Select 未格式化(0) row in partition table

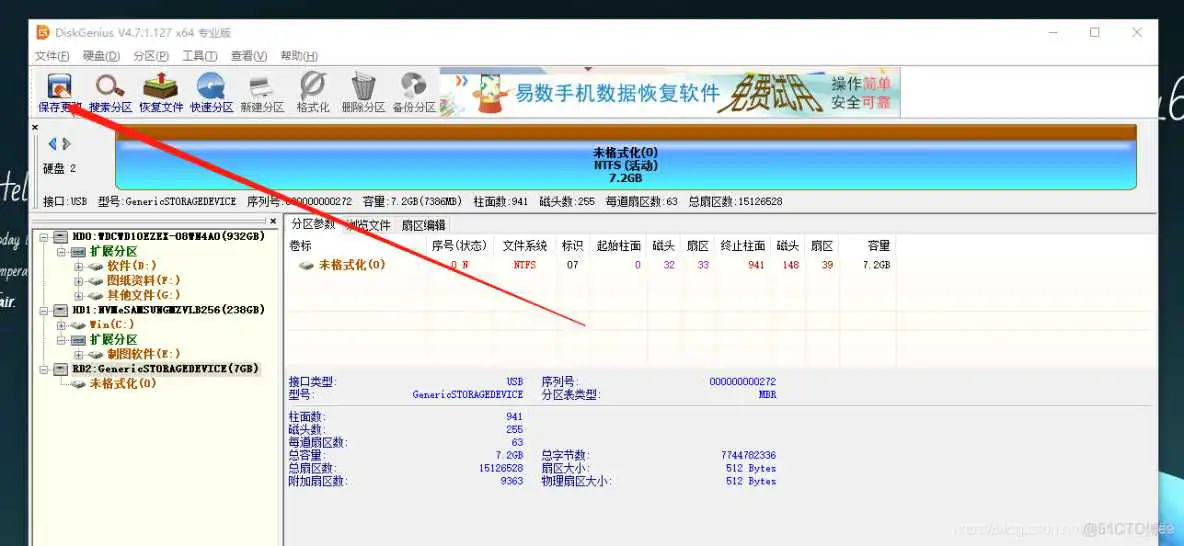(591, 265)
